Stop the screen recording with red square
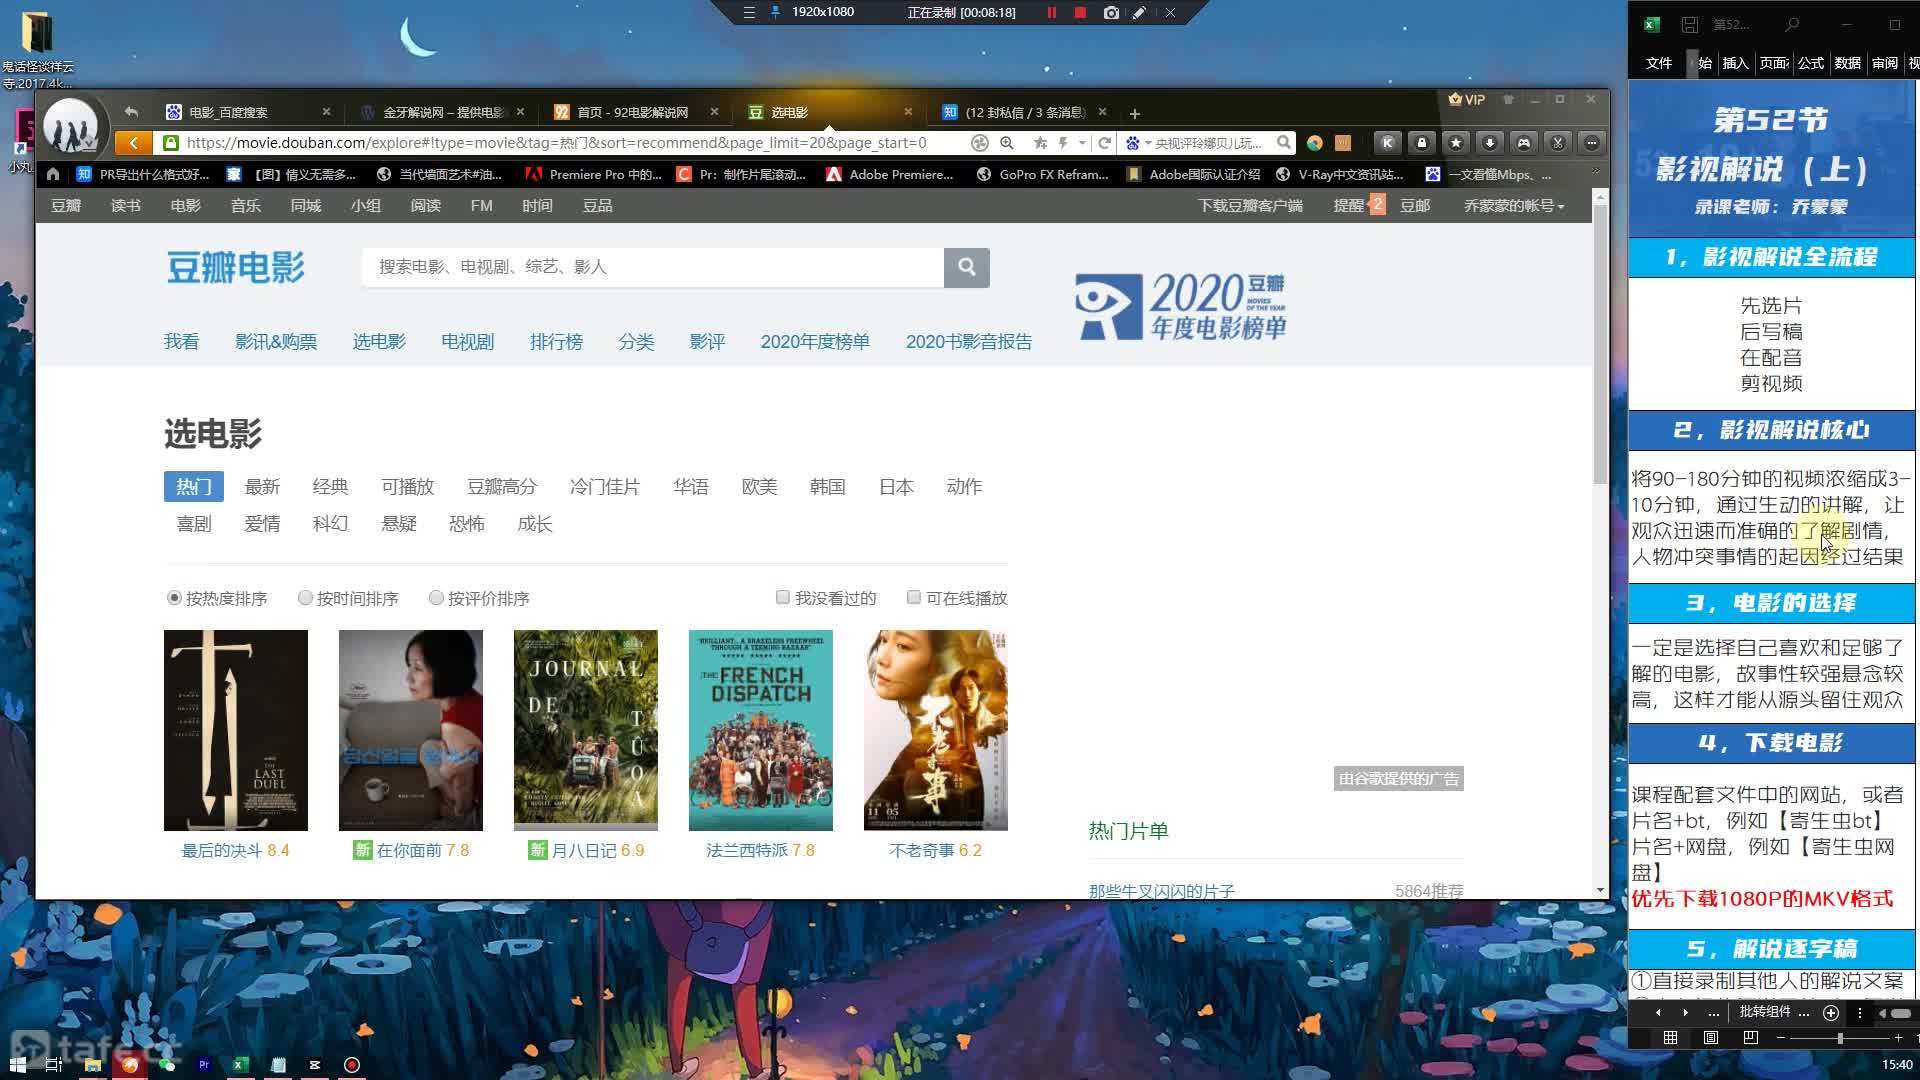 [1080, 12]
